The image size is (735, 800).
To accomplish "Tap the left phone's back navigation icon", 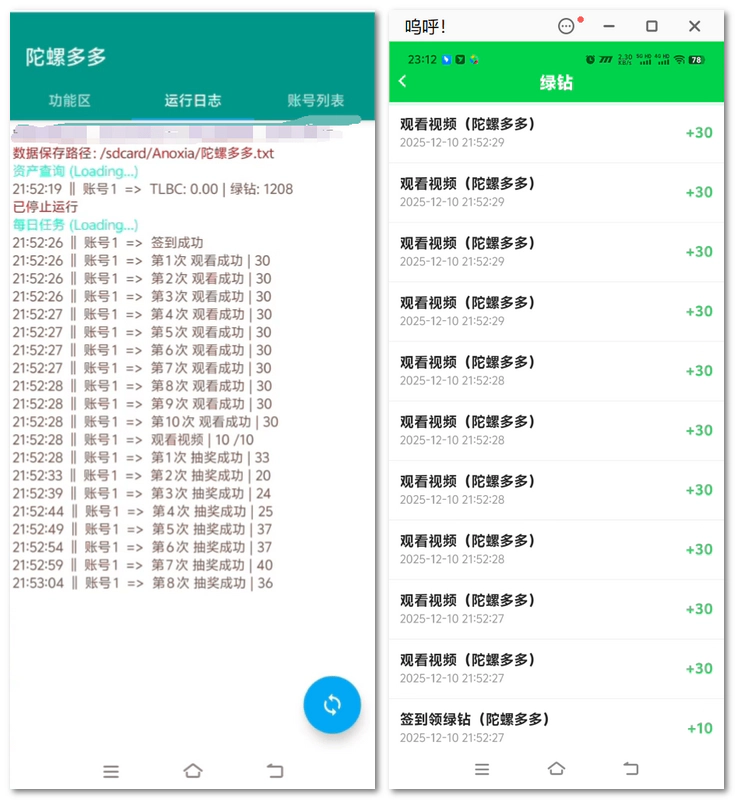I will pos(275,771).
